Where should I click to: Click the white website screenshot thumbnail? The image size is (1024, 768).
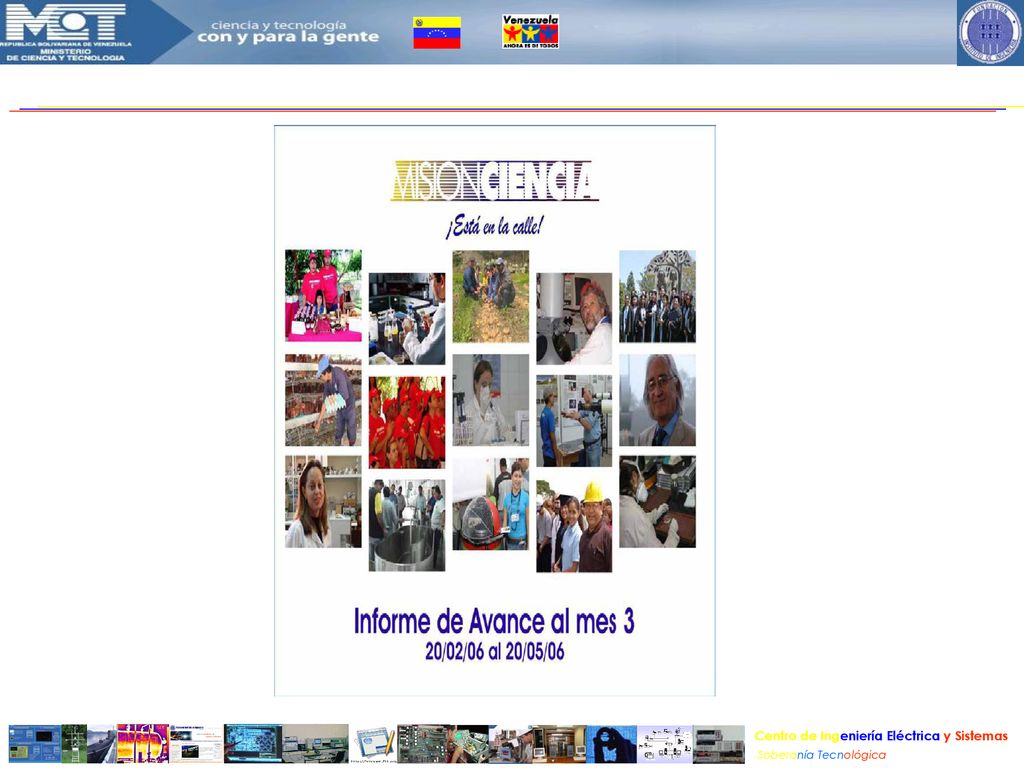(196, 744)
